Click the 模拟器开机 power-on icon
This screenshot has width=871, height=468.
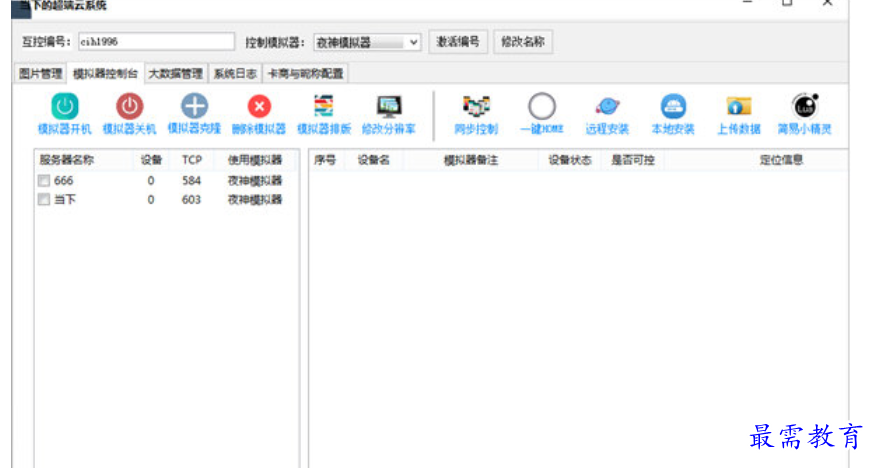coord(64,106)
